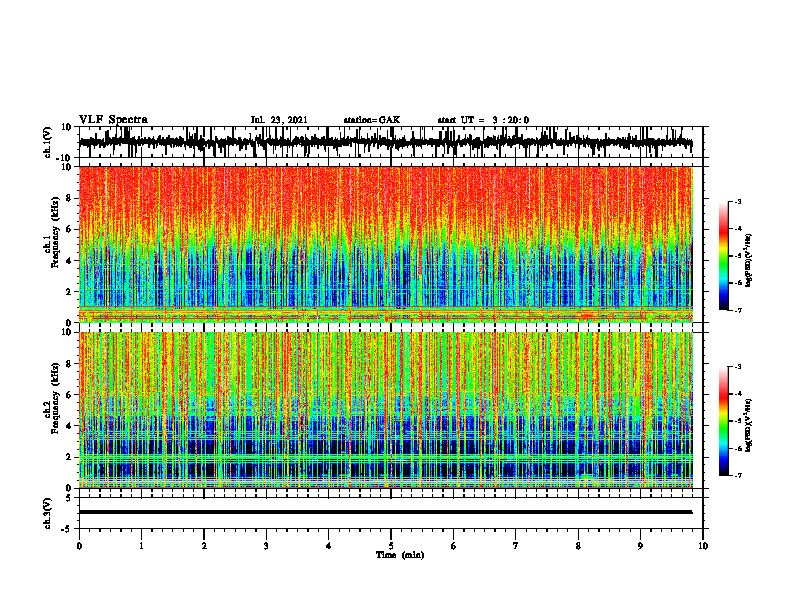Screen dimensions: 792x612
Task: Click the "2" kHz tick on ch.1 spectrogram
Action: pos(69,291)
